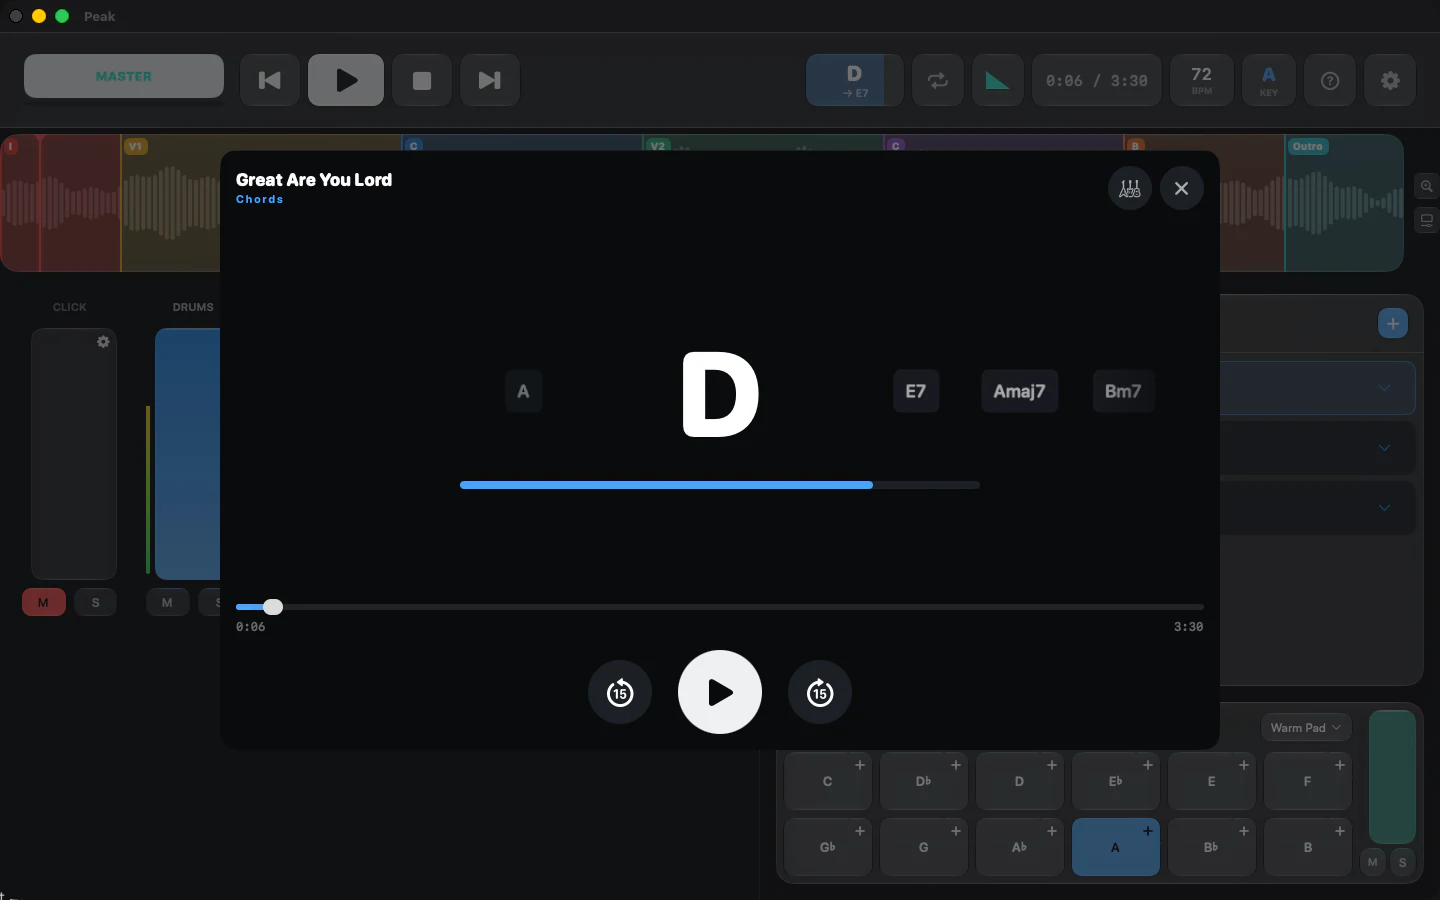Skip forward 15 seconds in chords modal
The width and height of the screenshot is (1440, 900).
[820, 692]
